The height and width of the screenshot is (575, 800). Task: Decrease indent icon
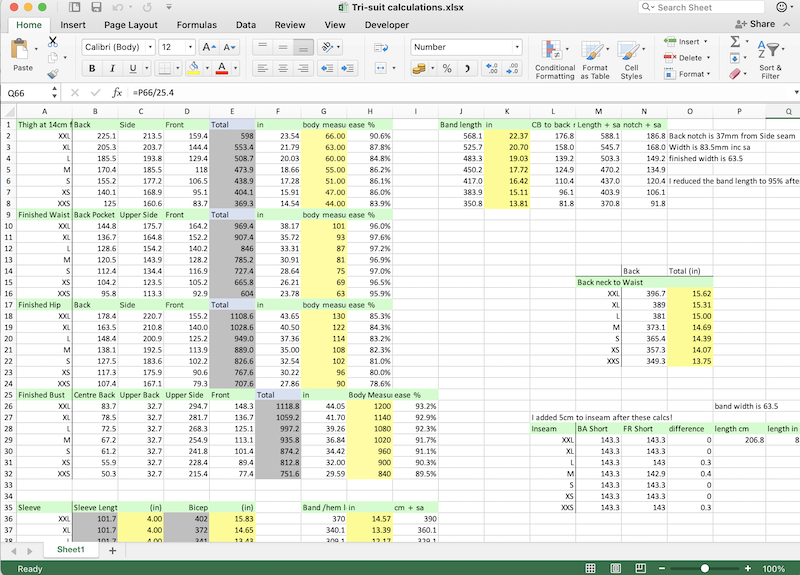click(x=327, y=68)
